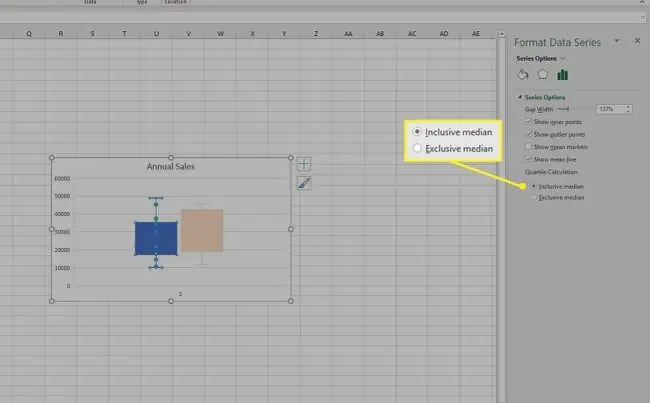Click the Chart Styles paintbrush button
This screenshot has height=403, width=650.
[304, 183]
